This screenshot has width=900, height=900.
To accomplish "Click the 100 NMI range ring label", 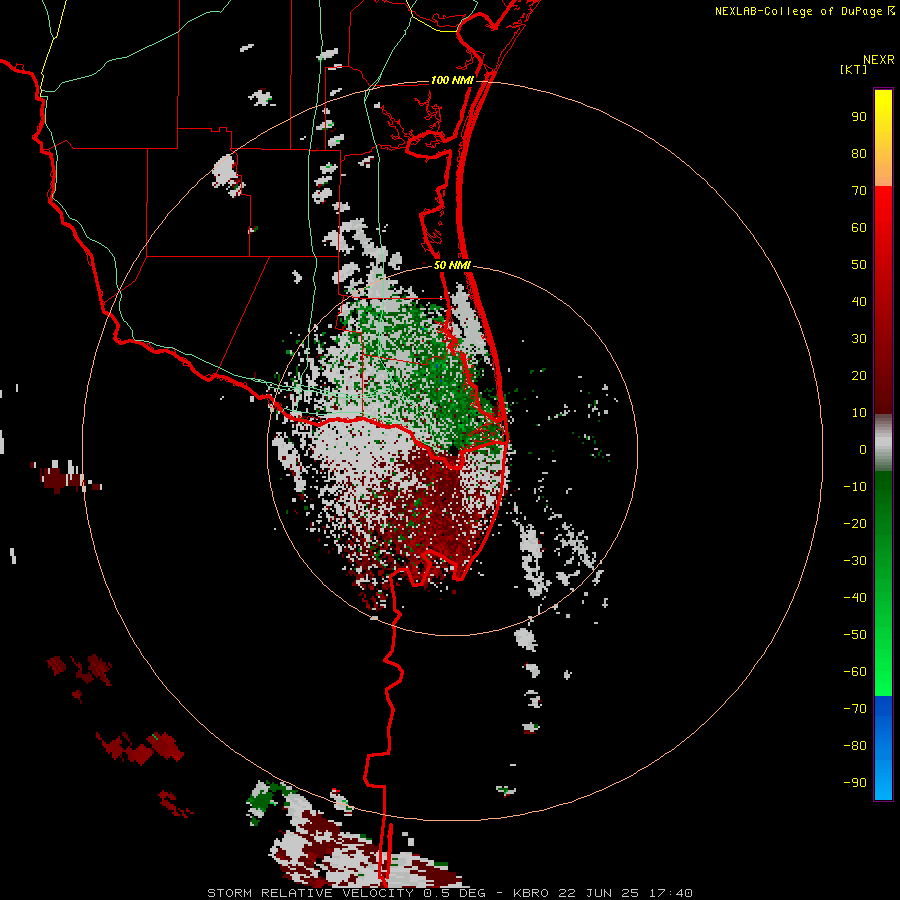I will pos(452,80).
